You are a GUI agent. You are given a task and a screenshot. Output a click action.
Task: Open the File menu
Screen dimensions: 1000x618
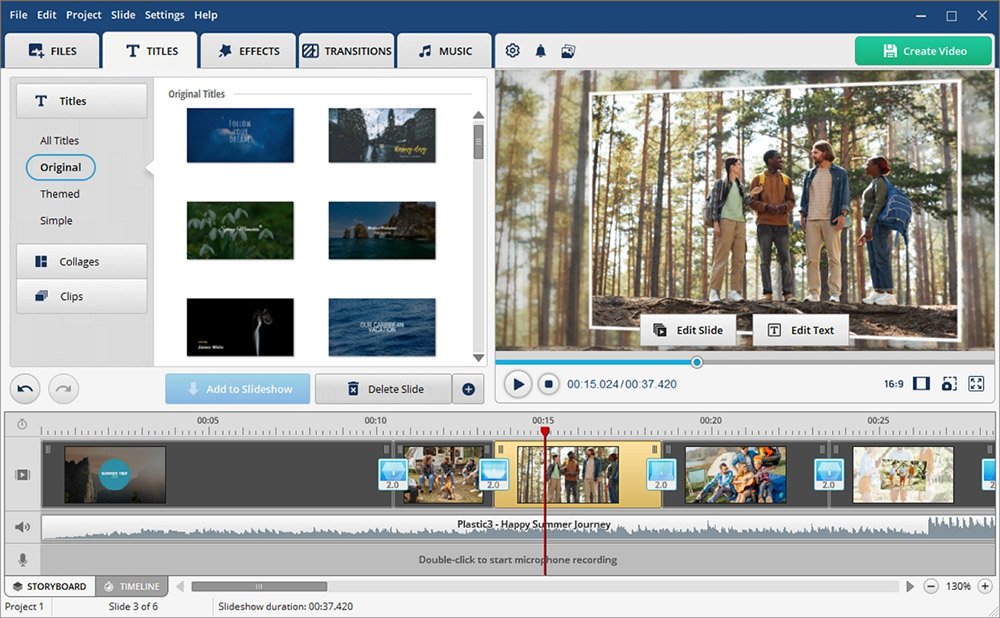click(18, 15)
